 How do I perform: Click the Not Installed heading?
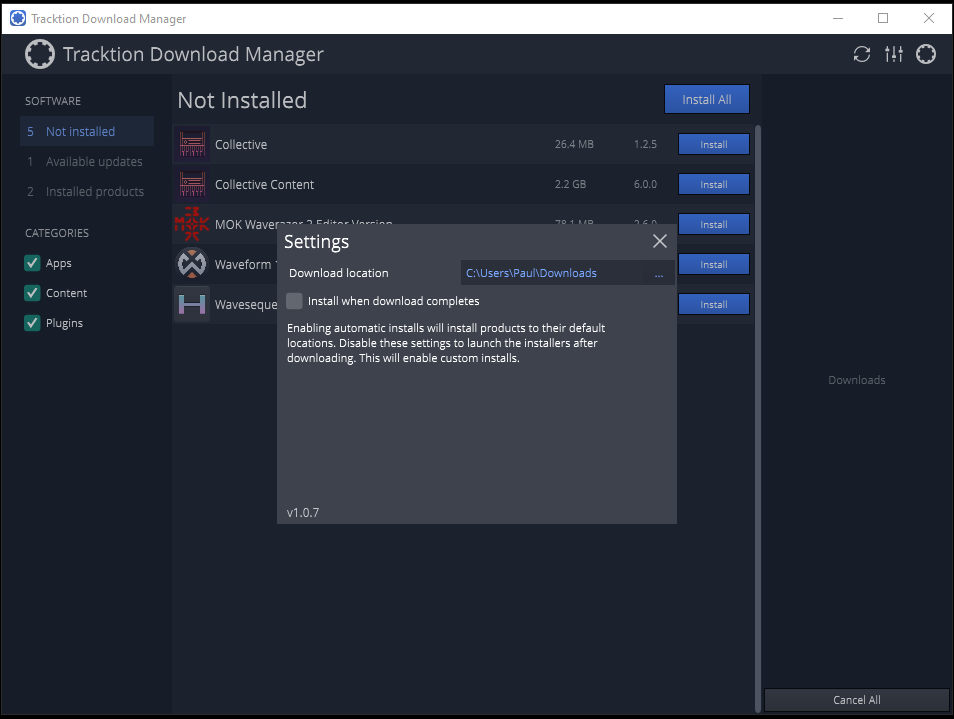click(242, 100)
